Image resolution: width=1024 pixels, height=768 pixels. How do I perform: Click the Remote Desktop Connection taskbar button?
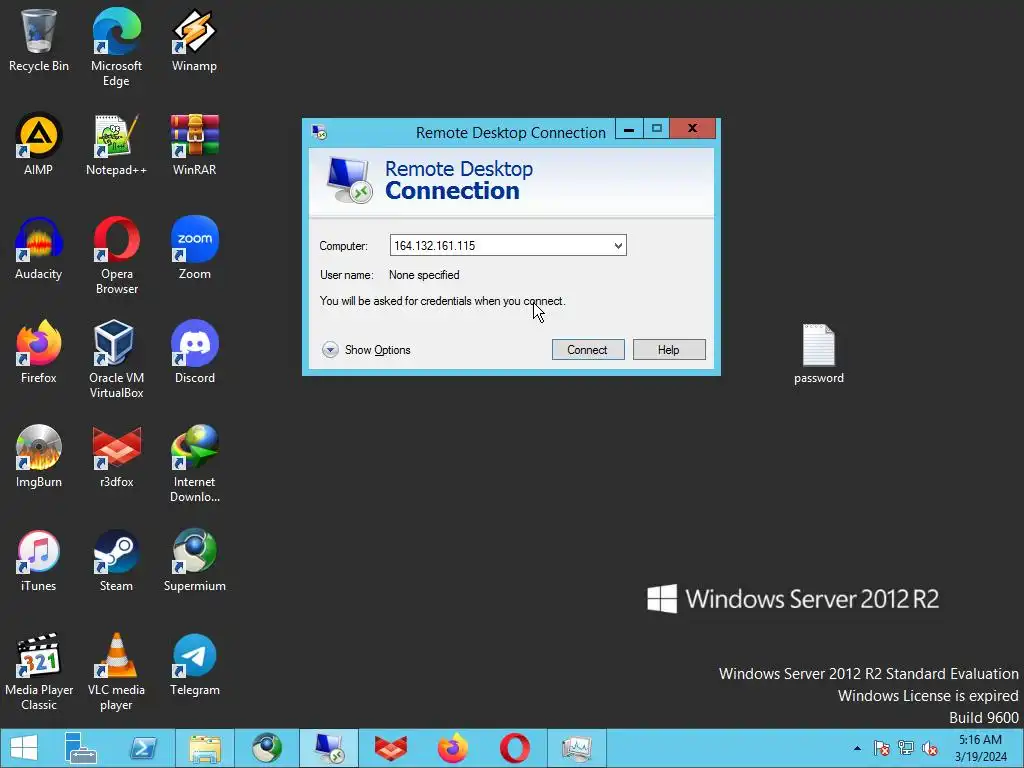coord(328,748)
